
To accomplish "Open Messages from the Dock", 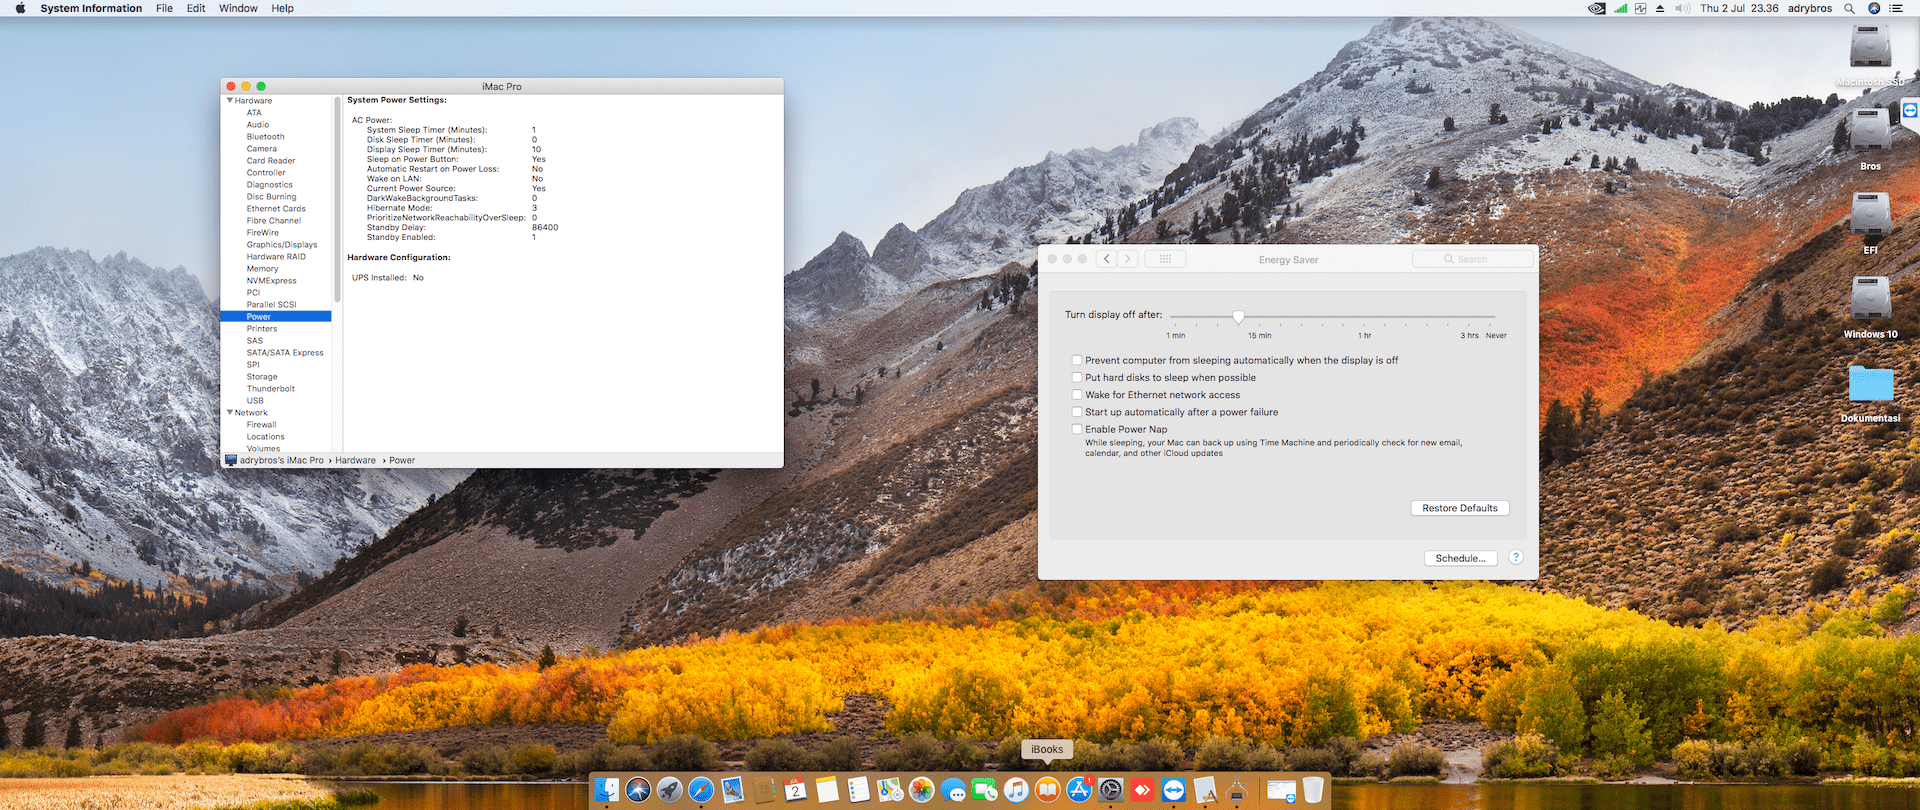I will pos(954,790).
